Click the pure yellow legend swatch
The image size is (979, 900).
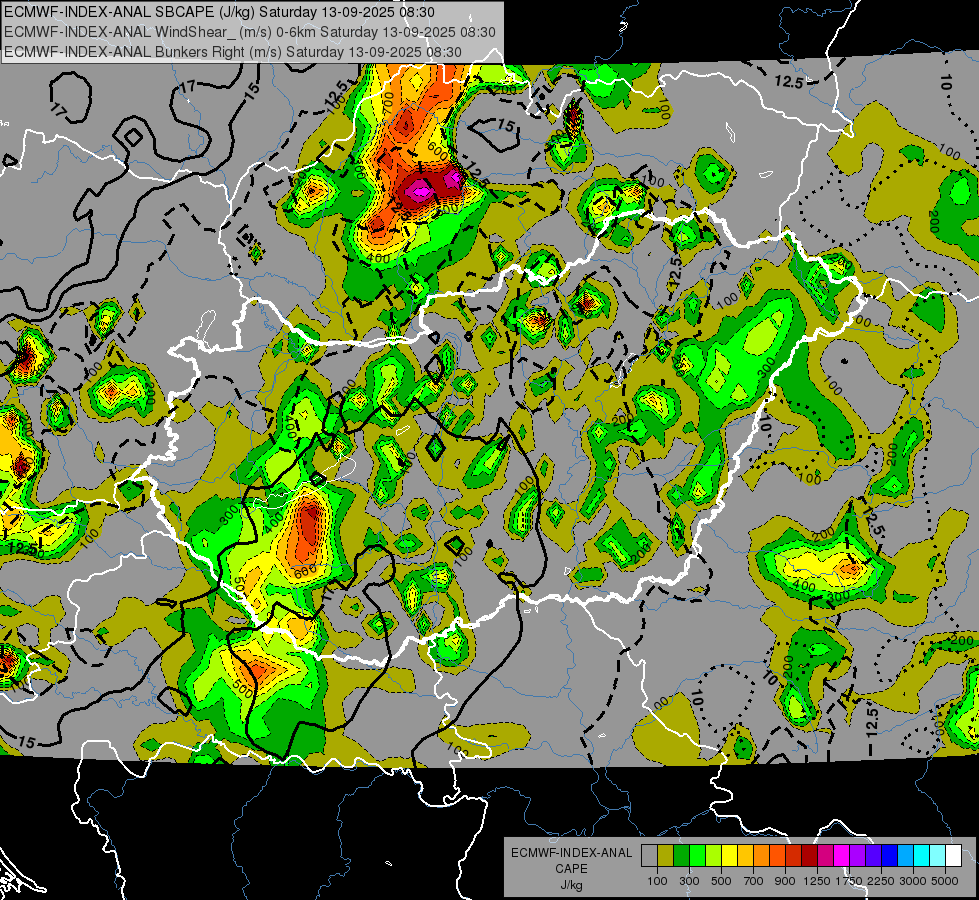coord(729,856)
